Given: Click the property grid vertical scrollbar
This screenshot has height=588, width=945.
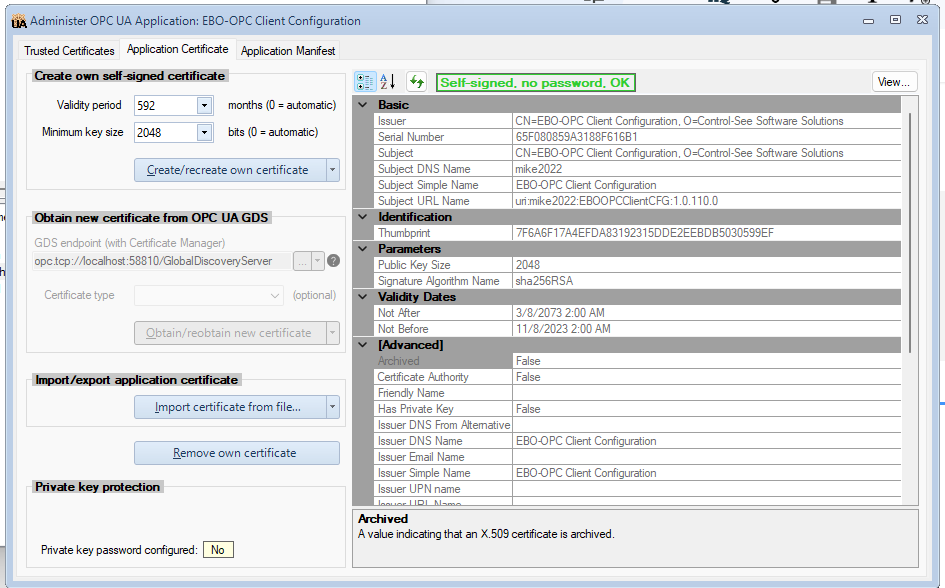Looking at the screenshot, I should click(909, 232).
